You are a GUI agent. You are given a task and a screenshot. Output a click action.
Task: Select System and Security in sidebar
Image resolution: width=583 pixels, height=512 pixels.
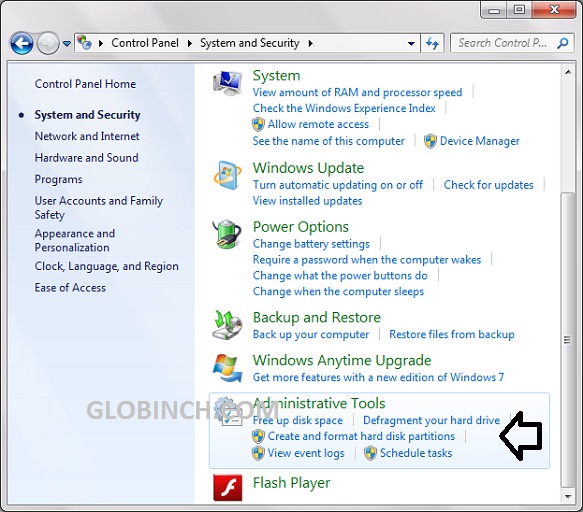[x=87, y=115]
